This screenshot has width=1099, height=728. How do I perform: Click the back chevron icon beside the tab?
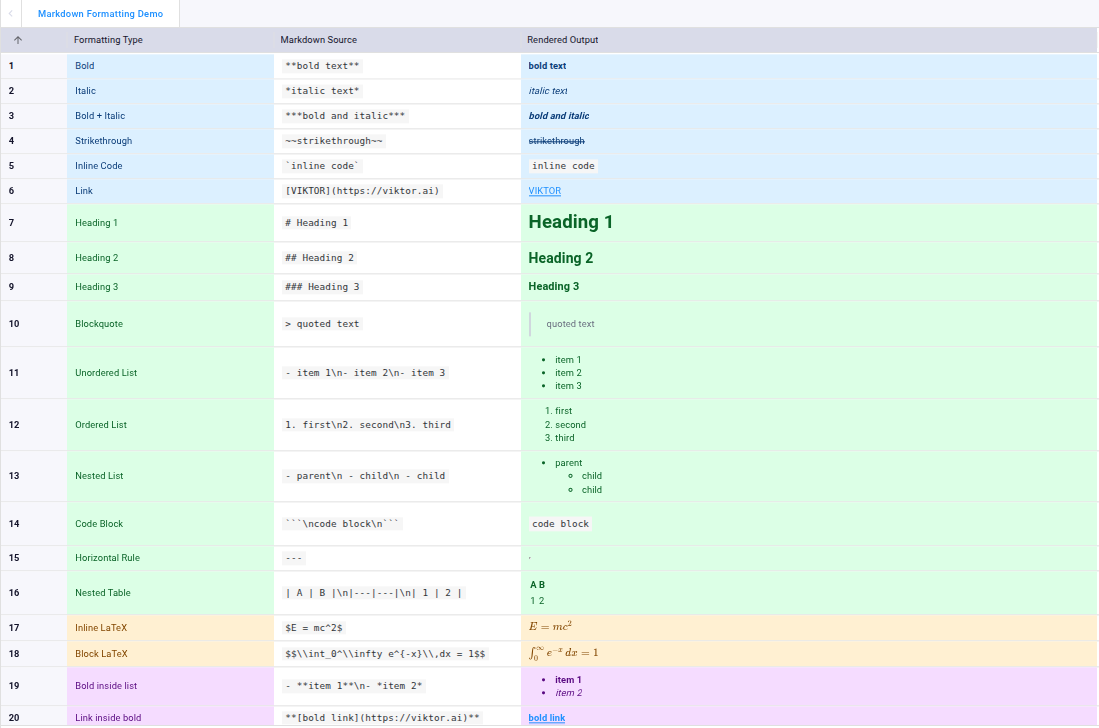tap(11, 13)
